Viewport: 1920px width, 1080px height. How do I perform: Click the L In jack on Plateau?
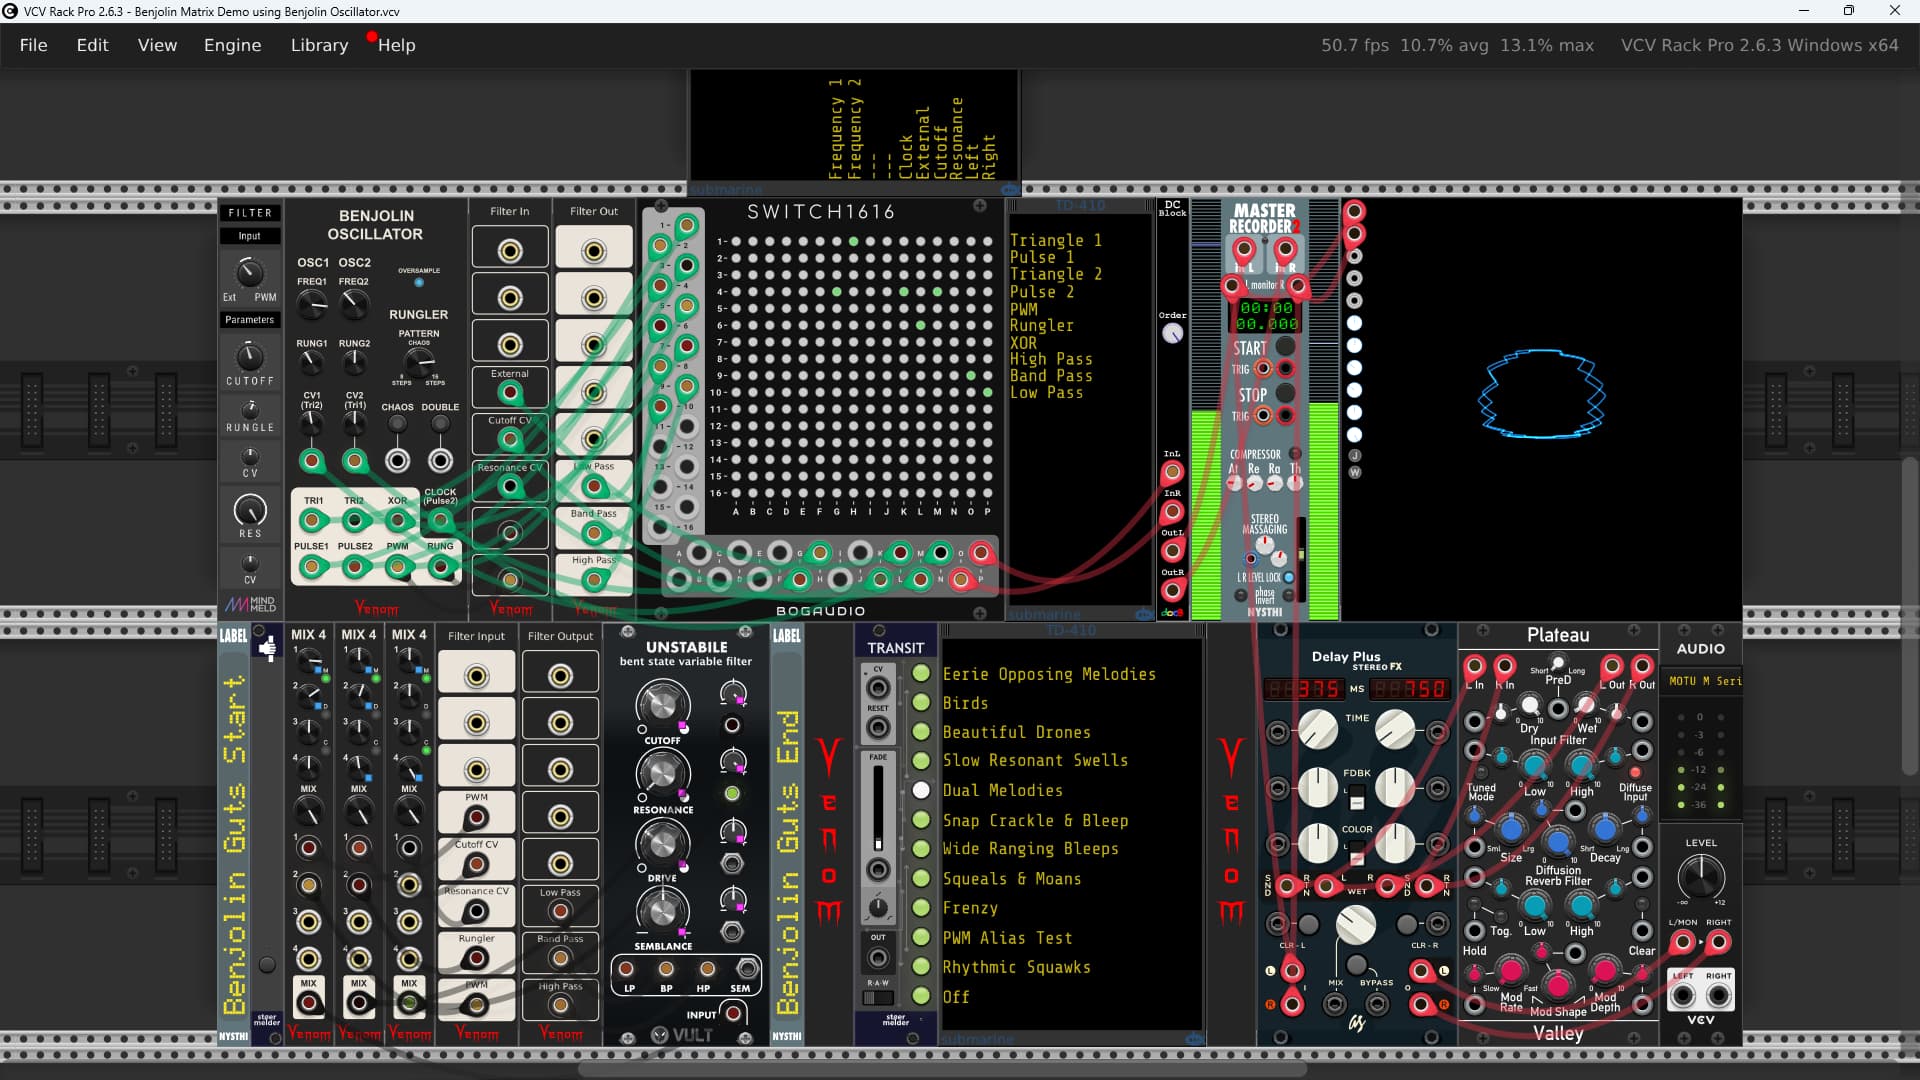pos(1475,667)
